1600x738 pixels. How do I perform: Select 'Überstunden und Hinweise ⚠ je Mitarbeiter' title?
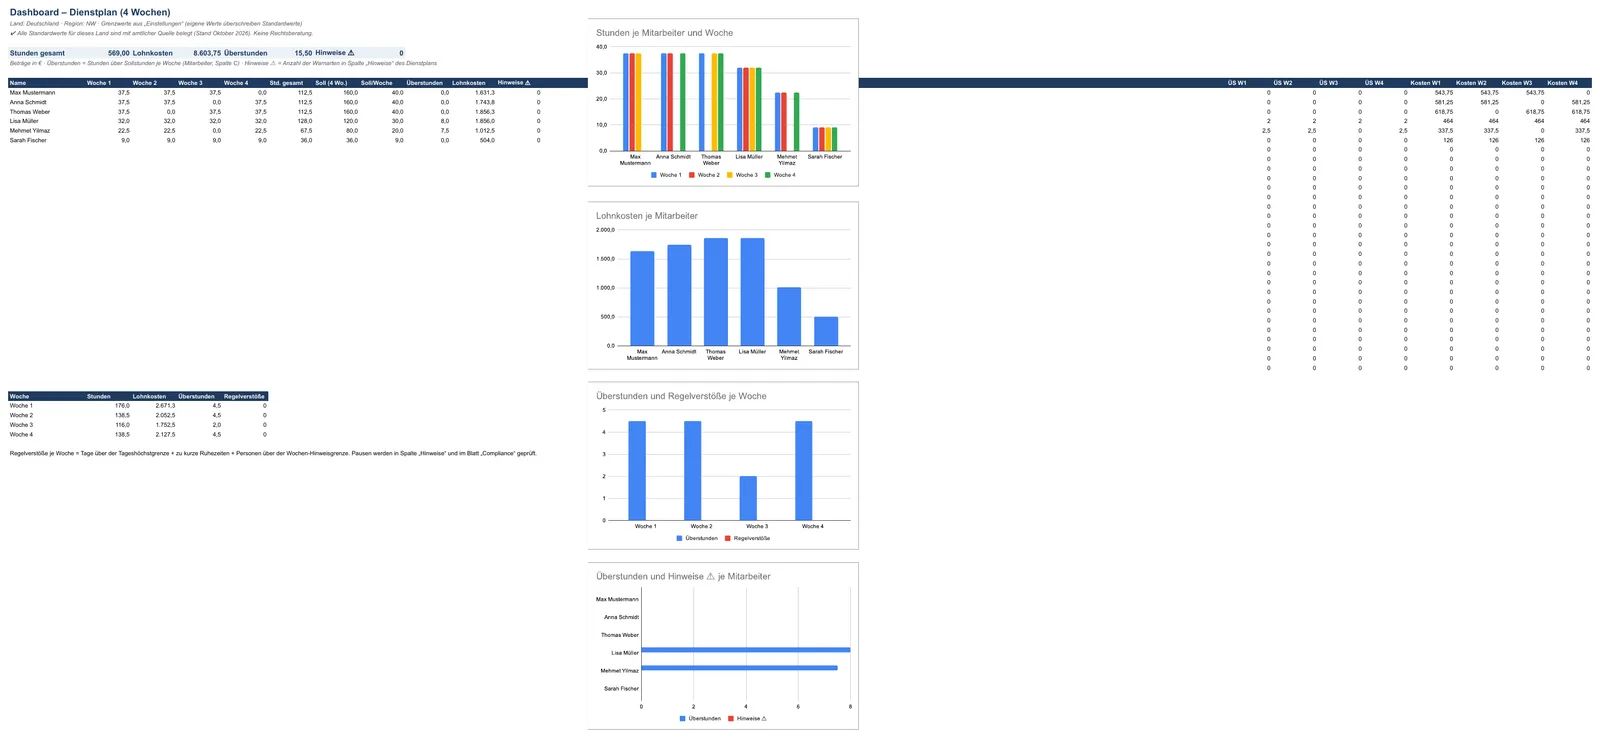point(683,576)
